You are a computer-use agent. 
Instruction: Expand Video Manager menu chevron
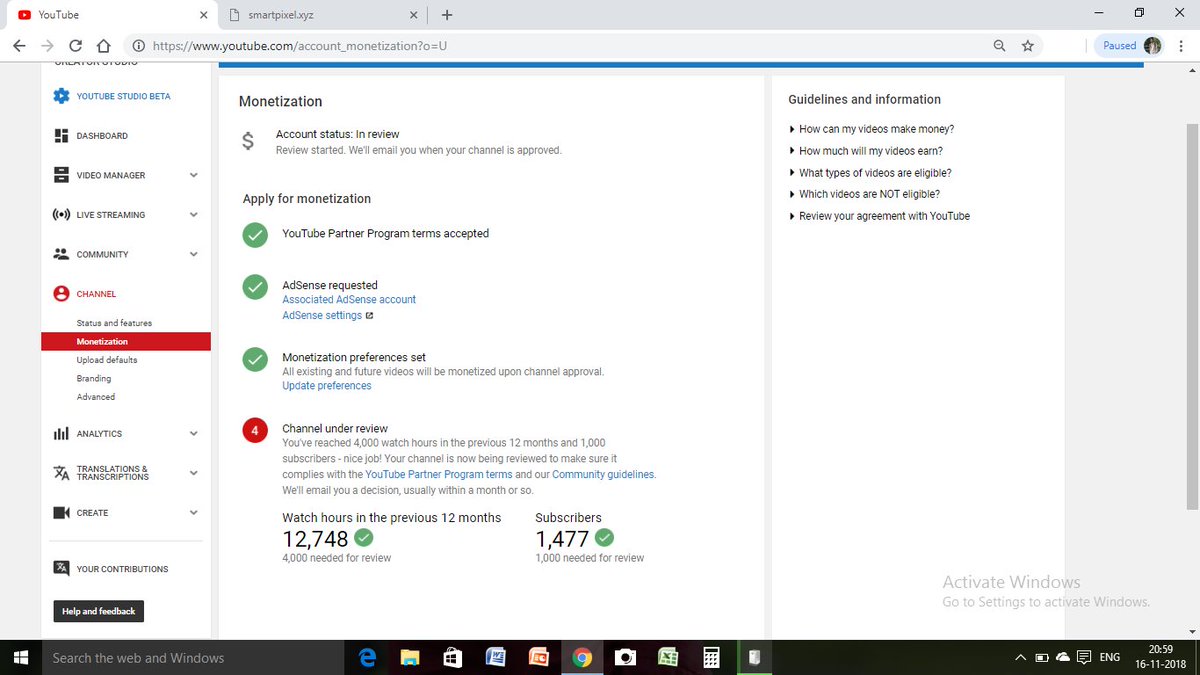tap(194, 175)
